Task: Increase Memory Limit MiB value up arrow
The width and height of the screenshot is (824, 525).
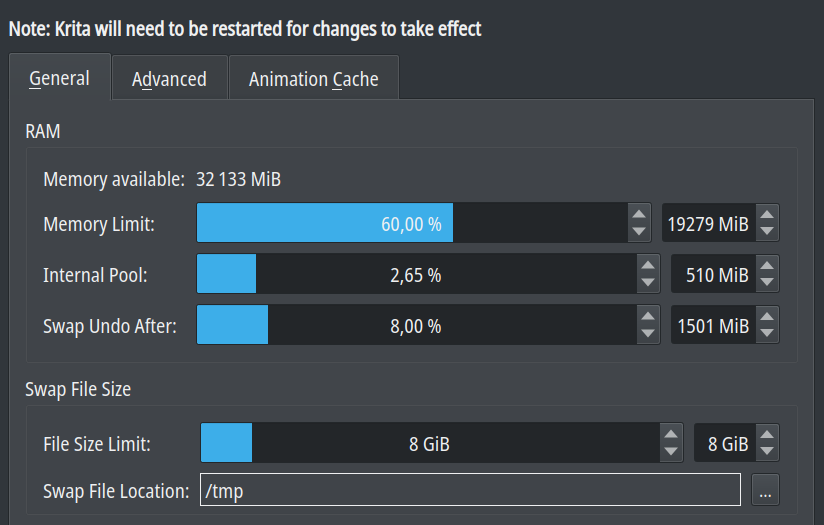Action: click(x=767, y=214)
